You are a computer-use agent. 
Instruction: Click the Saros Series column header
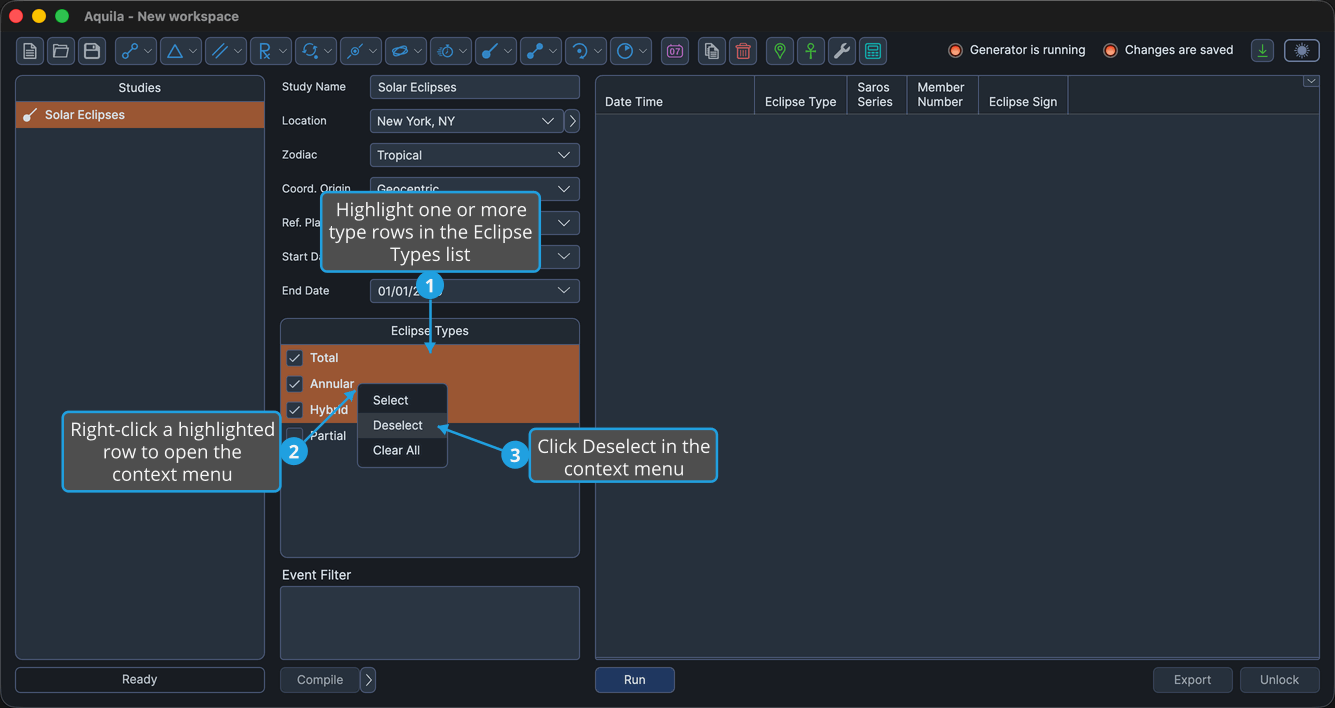(x=876, y=95)
